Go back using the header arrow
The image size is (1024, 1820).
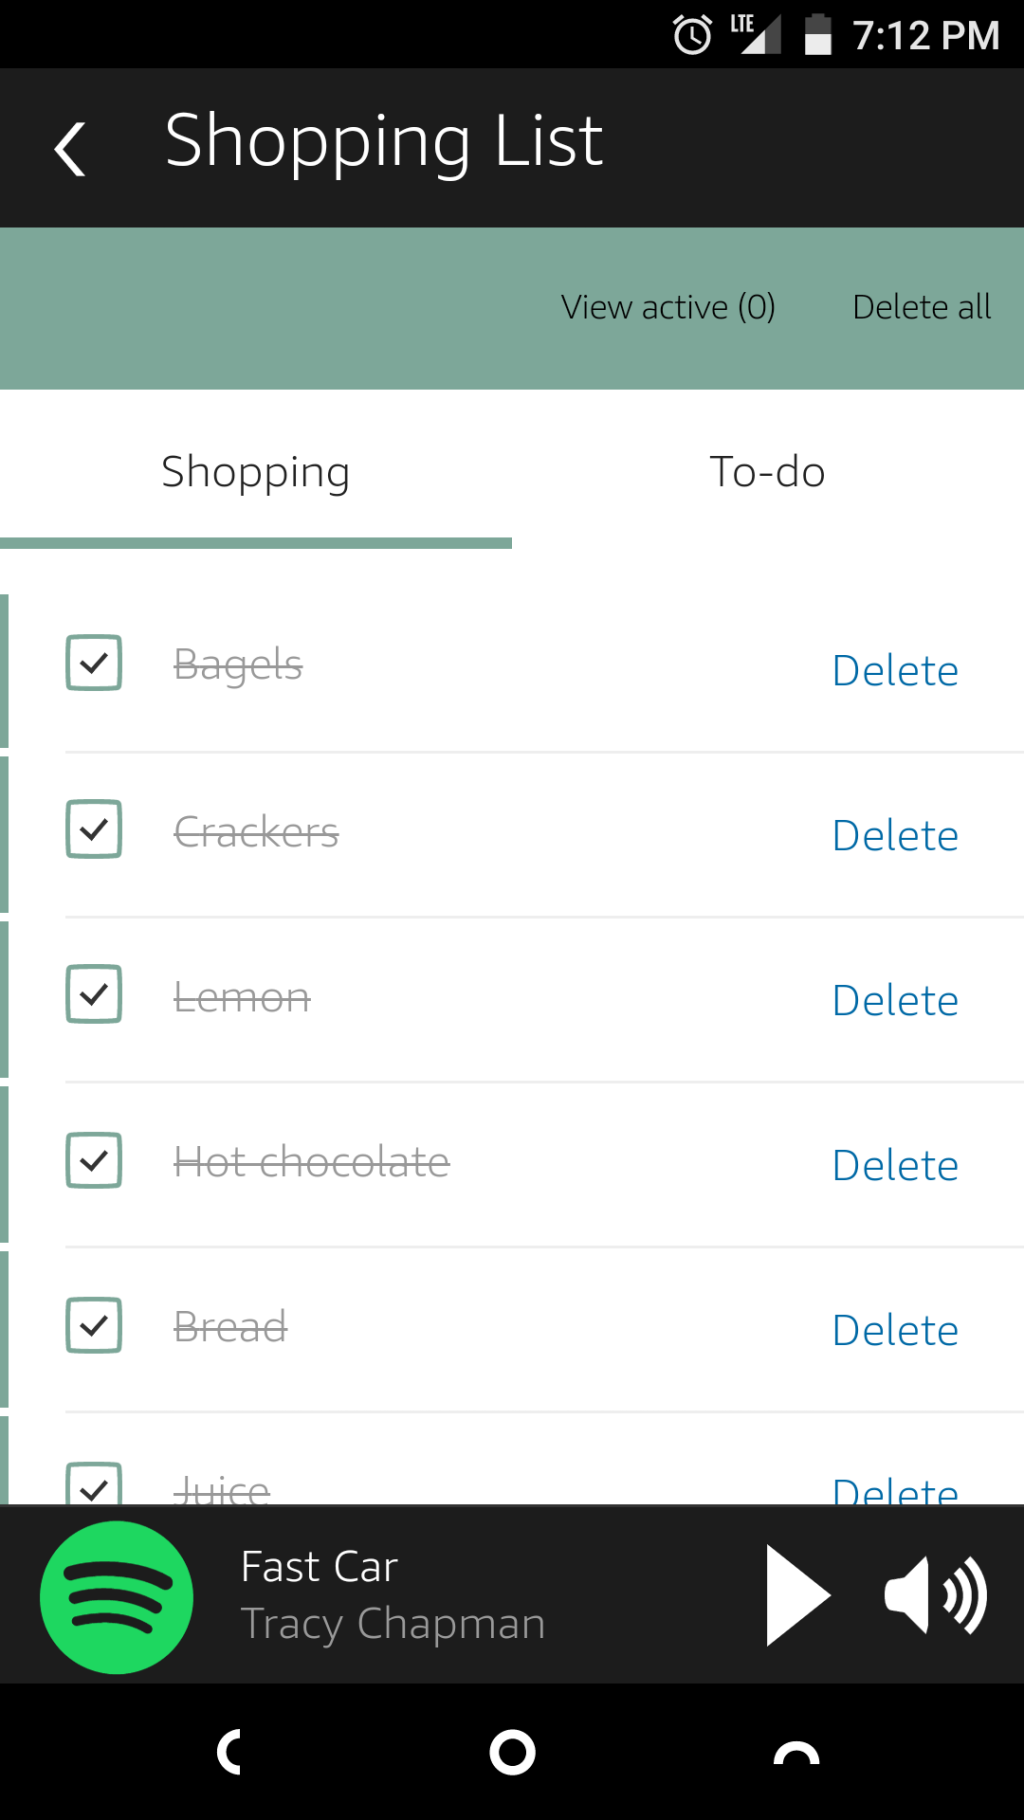coord(70,149)
